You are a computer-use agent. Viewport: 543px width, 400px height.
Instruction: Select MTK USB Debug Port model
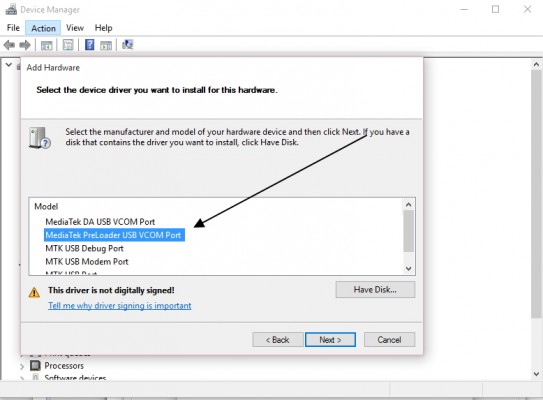(x=84, y=248)
